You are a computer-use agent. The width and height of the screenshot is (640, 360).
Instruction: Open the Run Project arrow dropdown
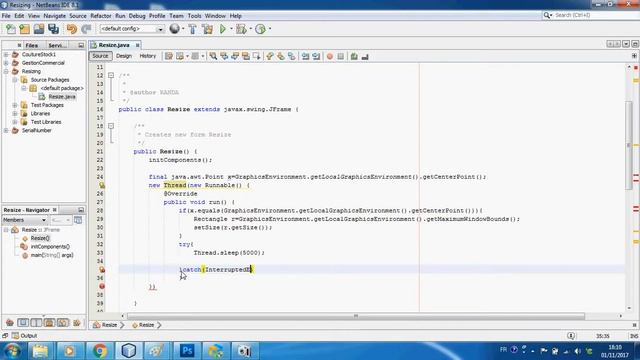coord(231,29)
